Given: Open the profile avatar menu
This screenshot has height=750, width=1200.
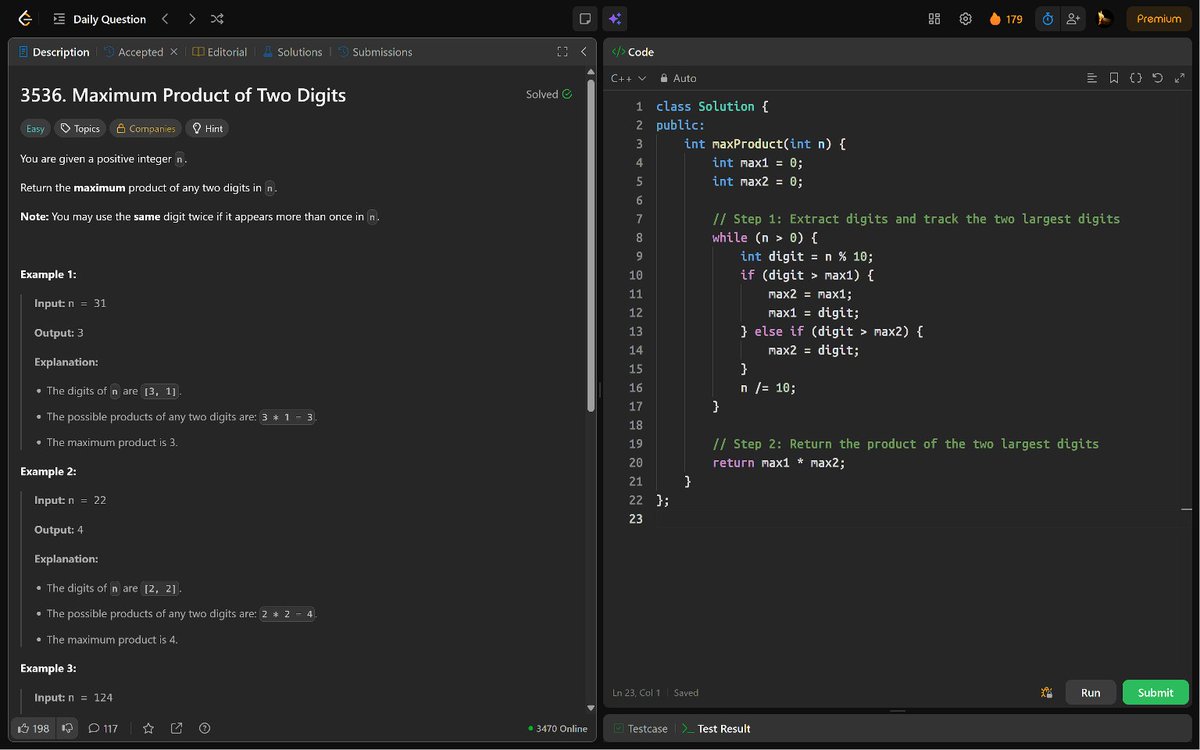Looking at the screenshot, I should pos(1104,19).
